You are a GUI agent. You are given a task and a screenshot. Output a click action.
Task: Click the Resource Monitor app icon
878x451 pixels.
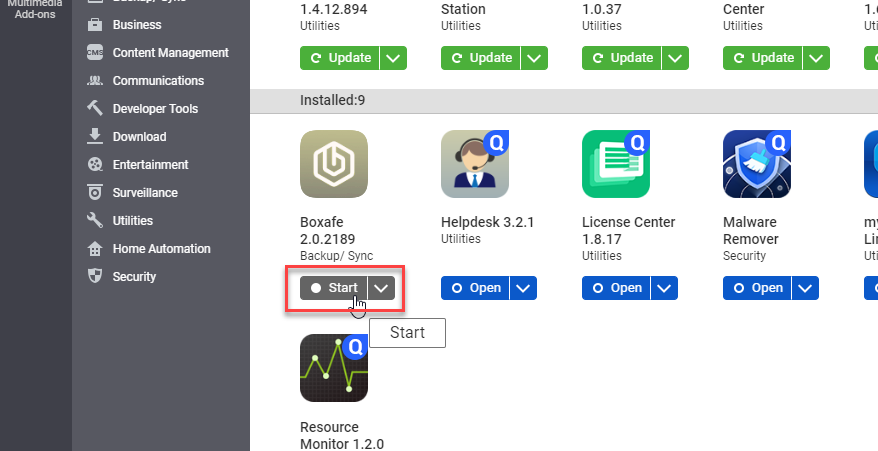(334, 368)
